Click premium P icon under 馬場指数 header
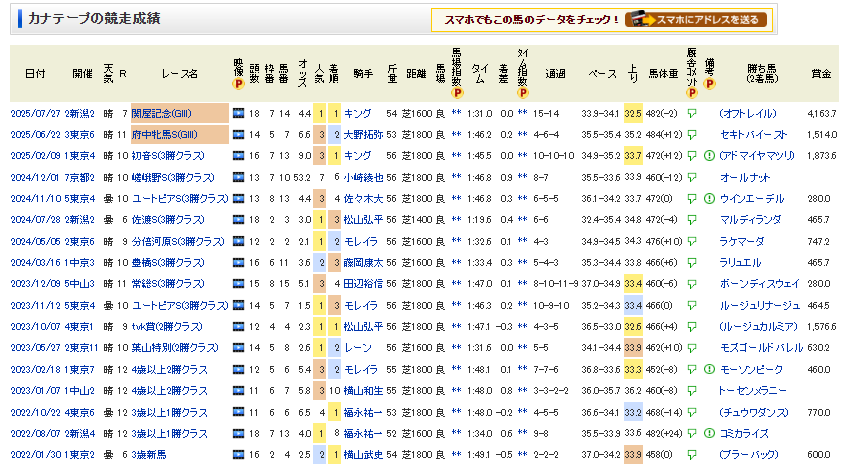This screenshot has width=848, height=470. 456,92
